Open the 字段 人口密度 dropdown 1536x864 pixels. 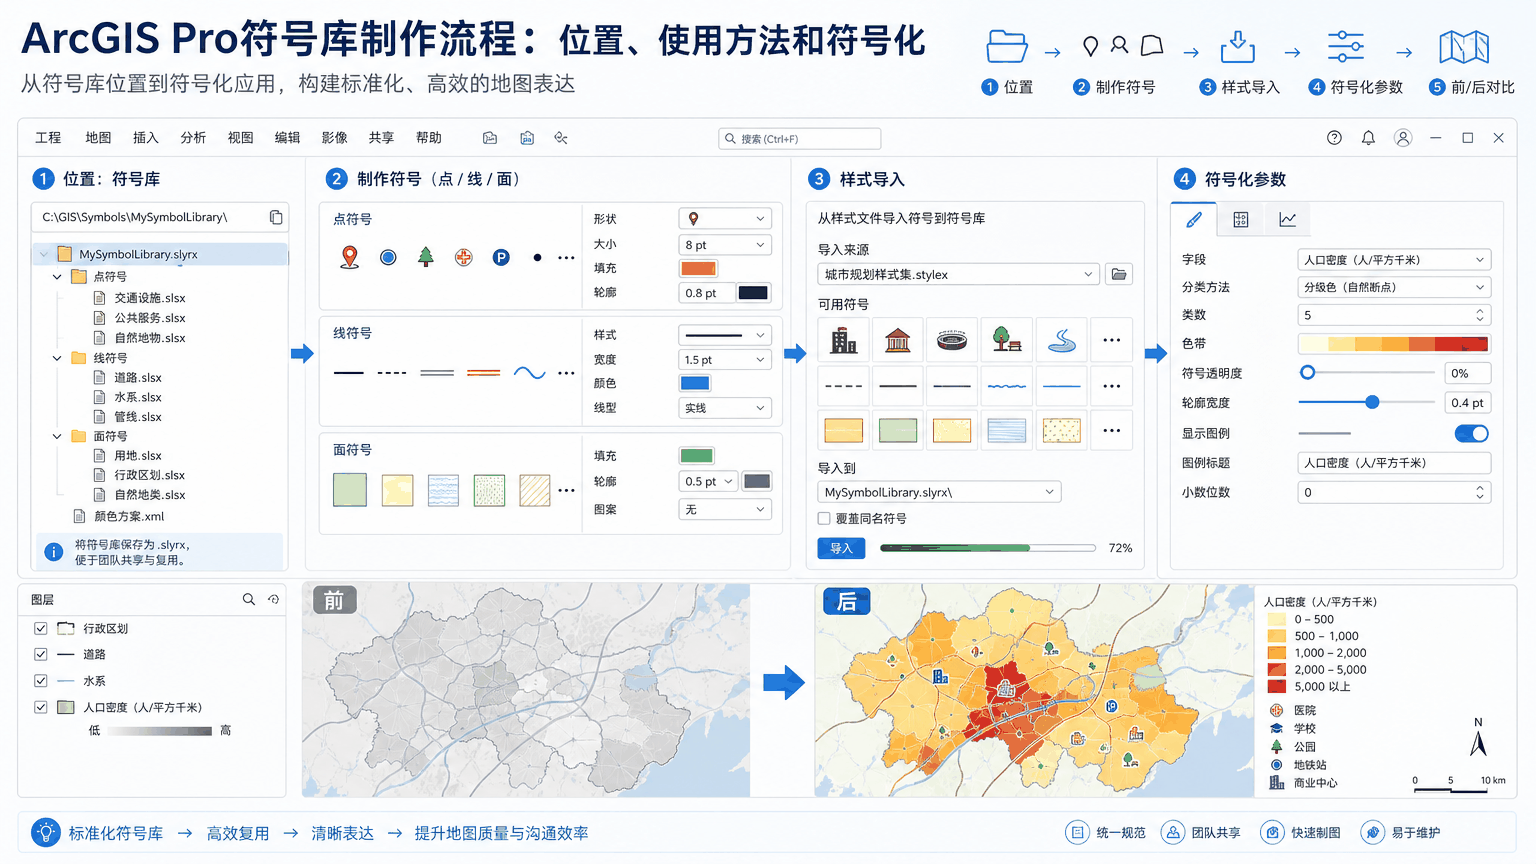tap(1394, 259)
